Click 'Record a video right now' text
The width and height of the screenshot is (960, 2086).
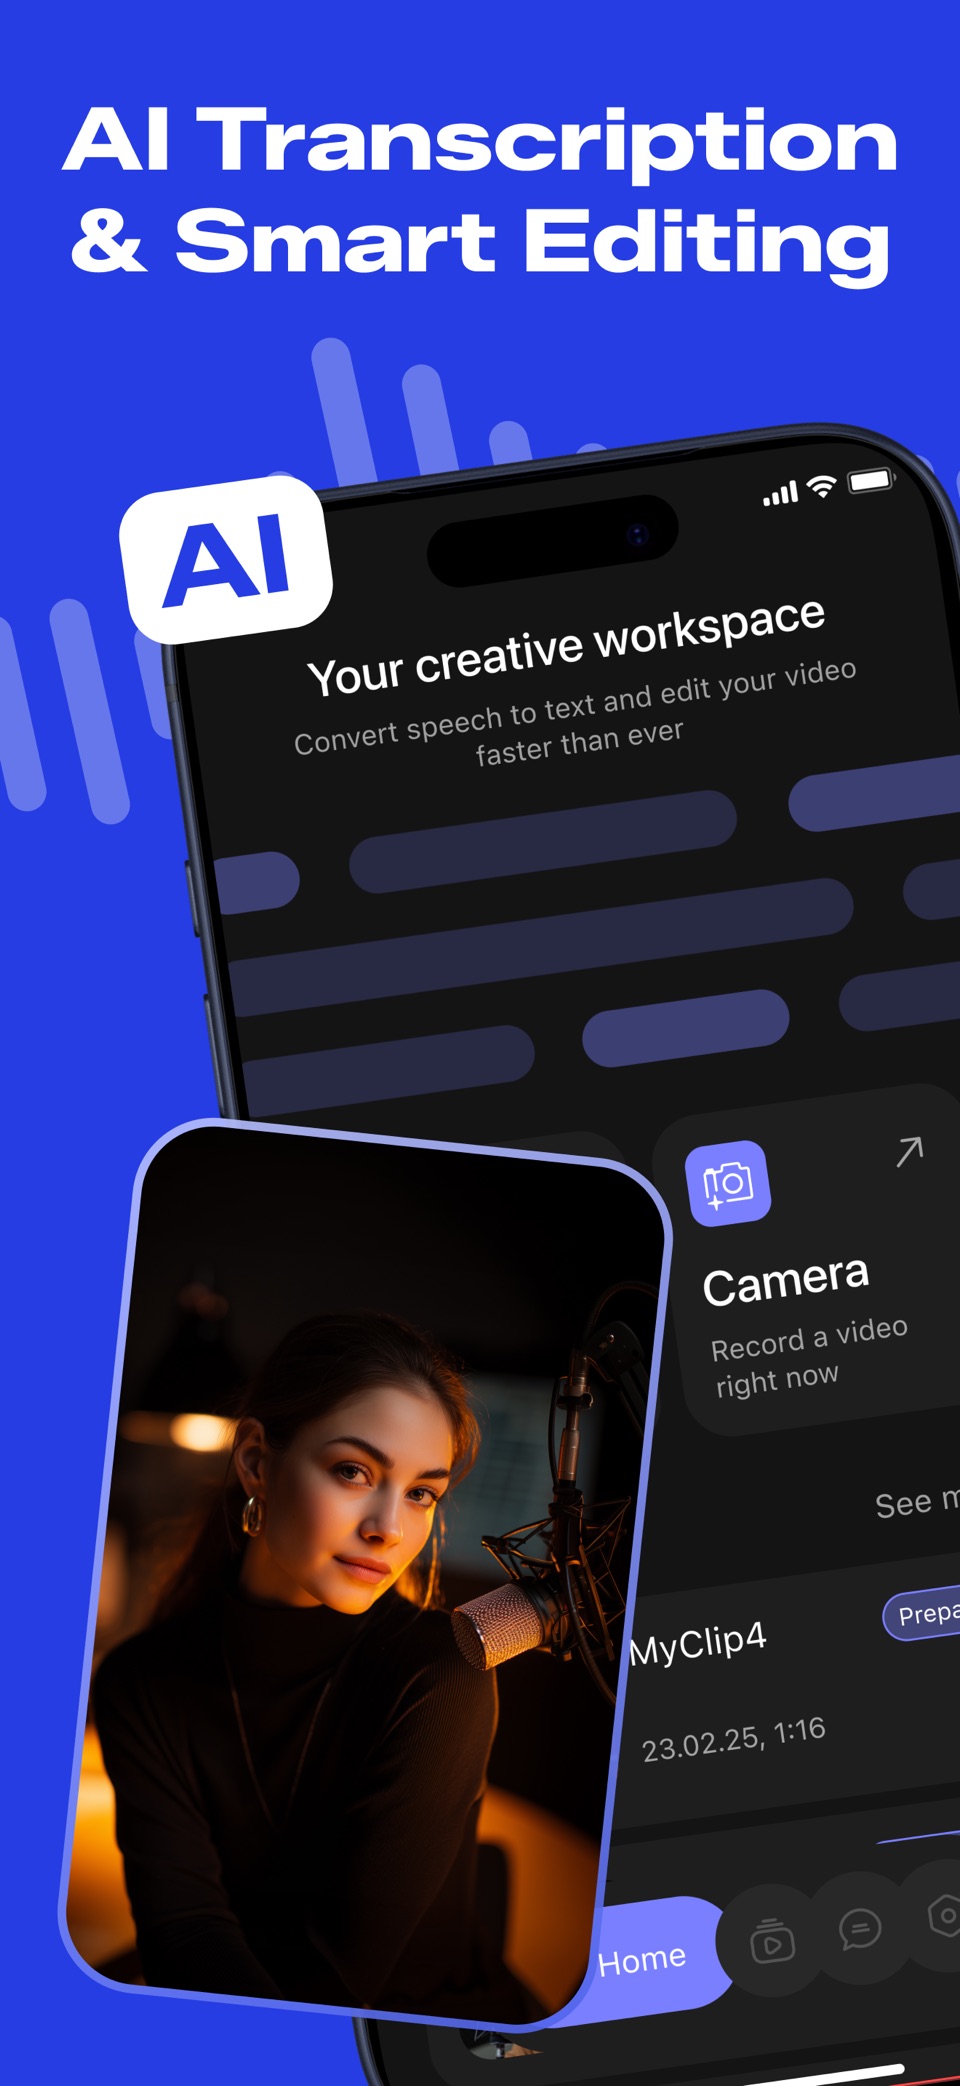[x=810, y=1357]
